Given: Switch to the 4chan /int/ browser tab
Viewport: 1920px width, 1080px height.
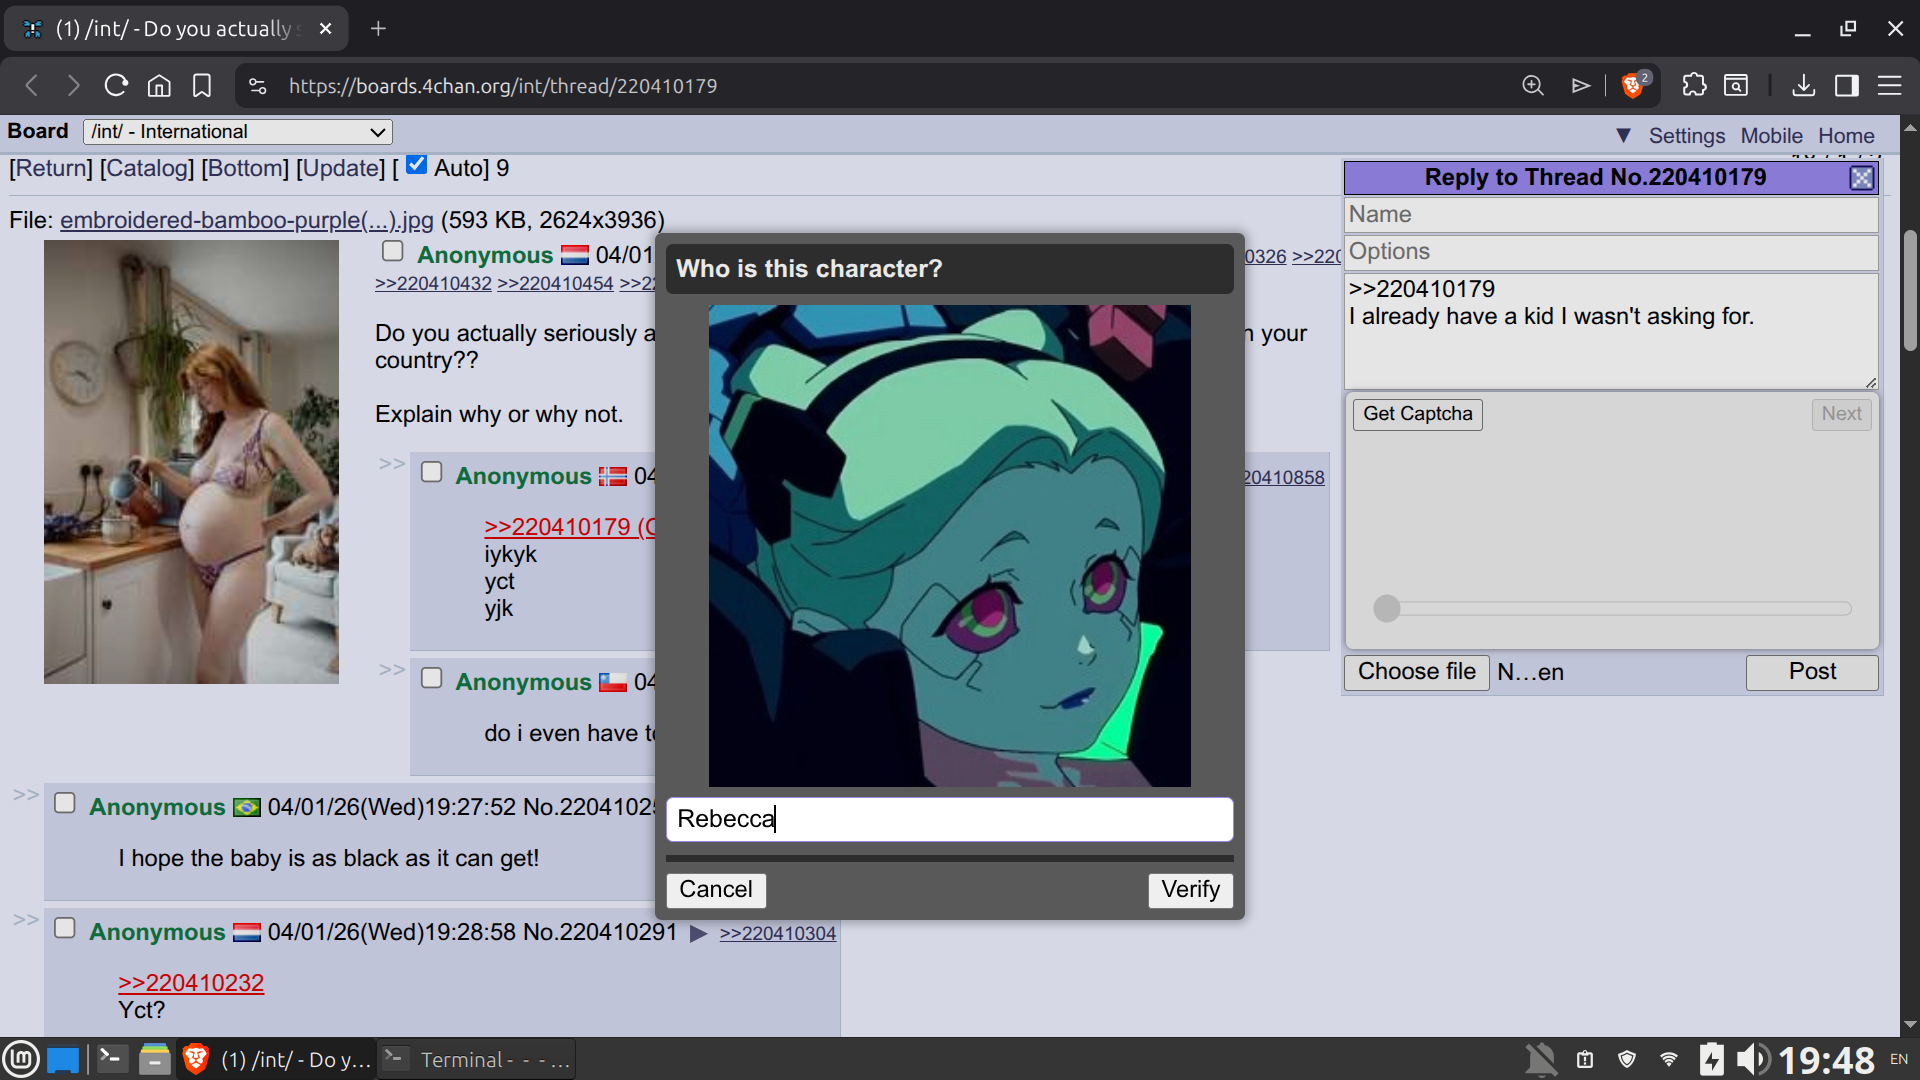Looking at the screenshot, I should 177,29.
